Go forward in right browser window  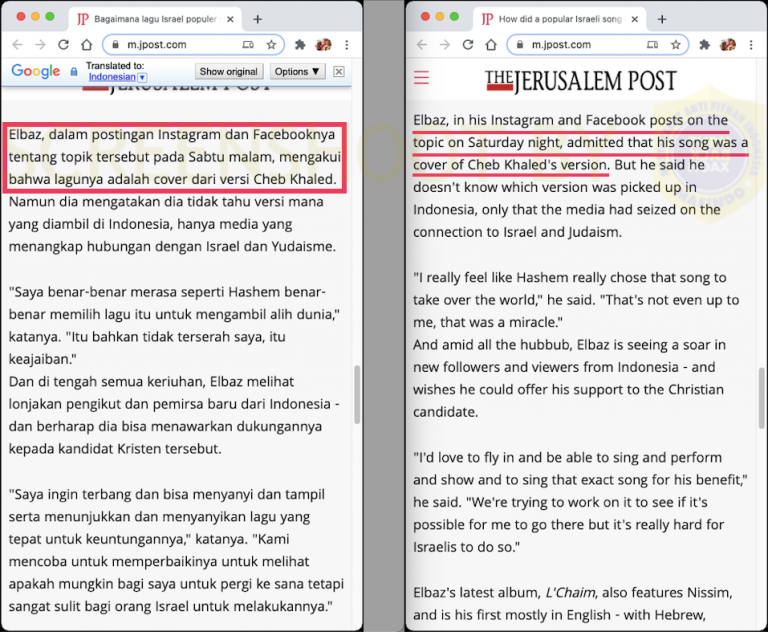[445, 45]
